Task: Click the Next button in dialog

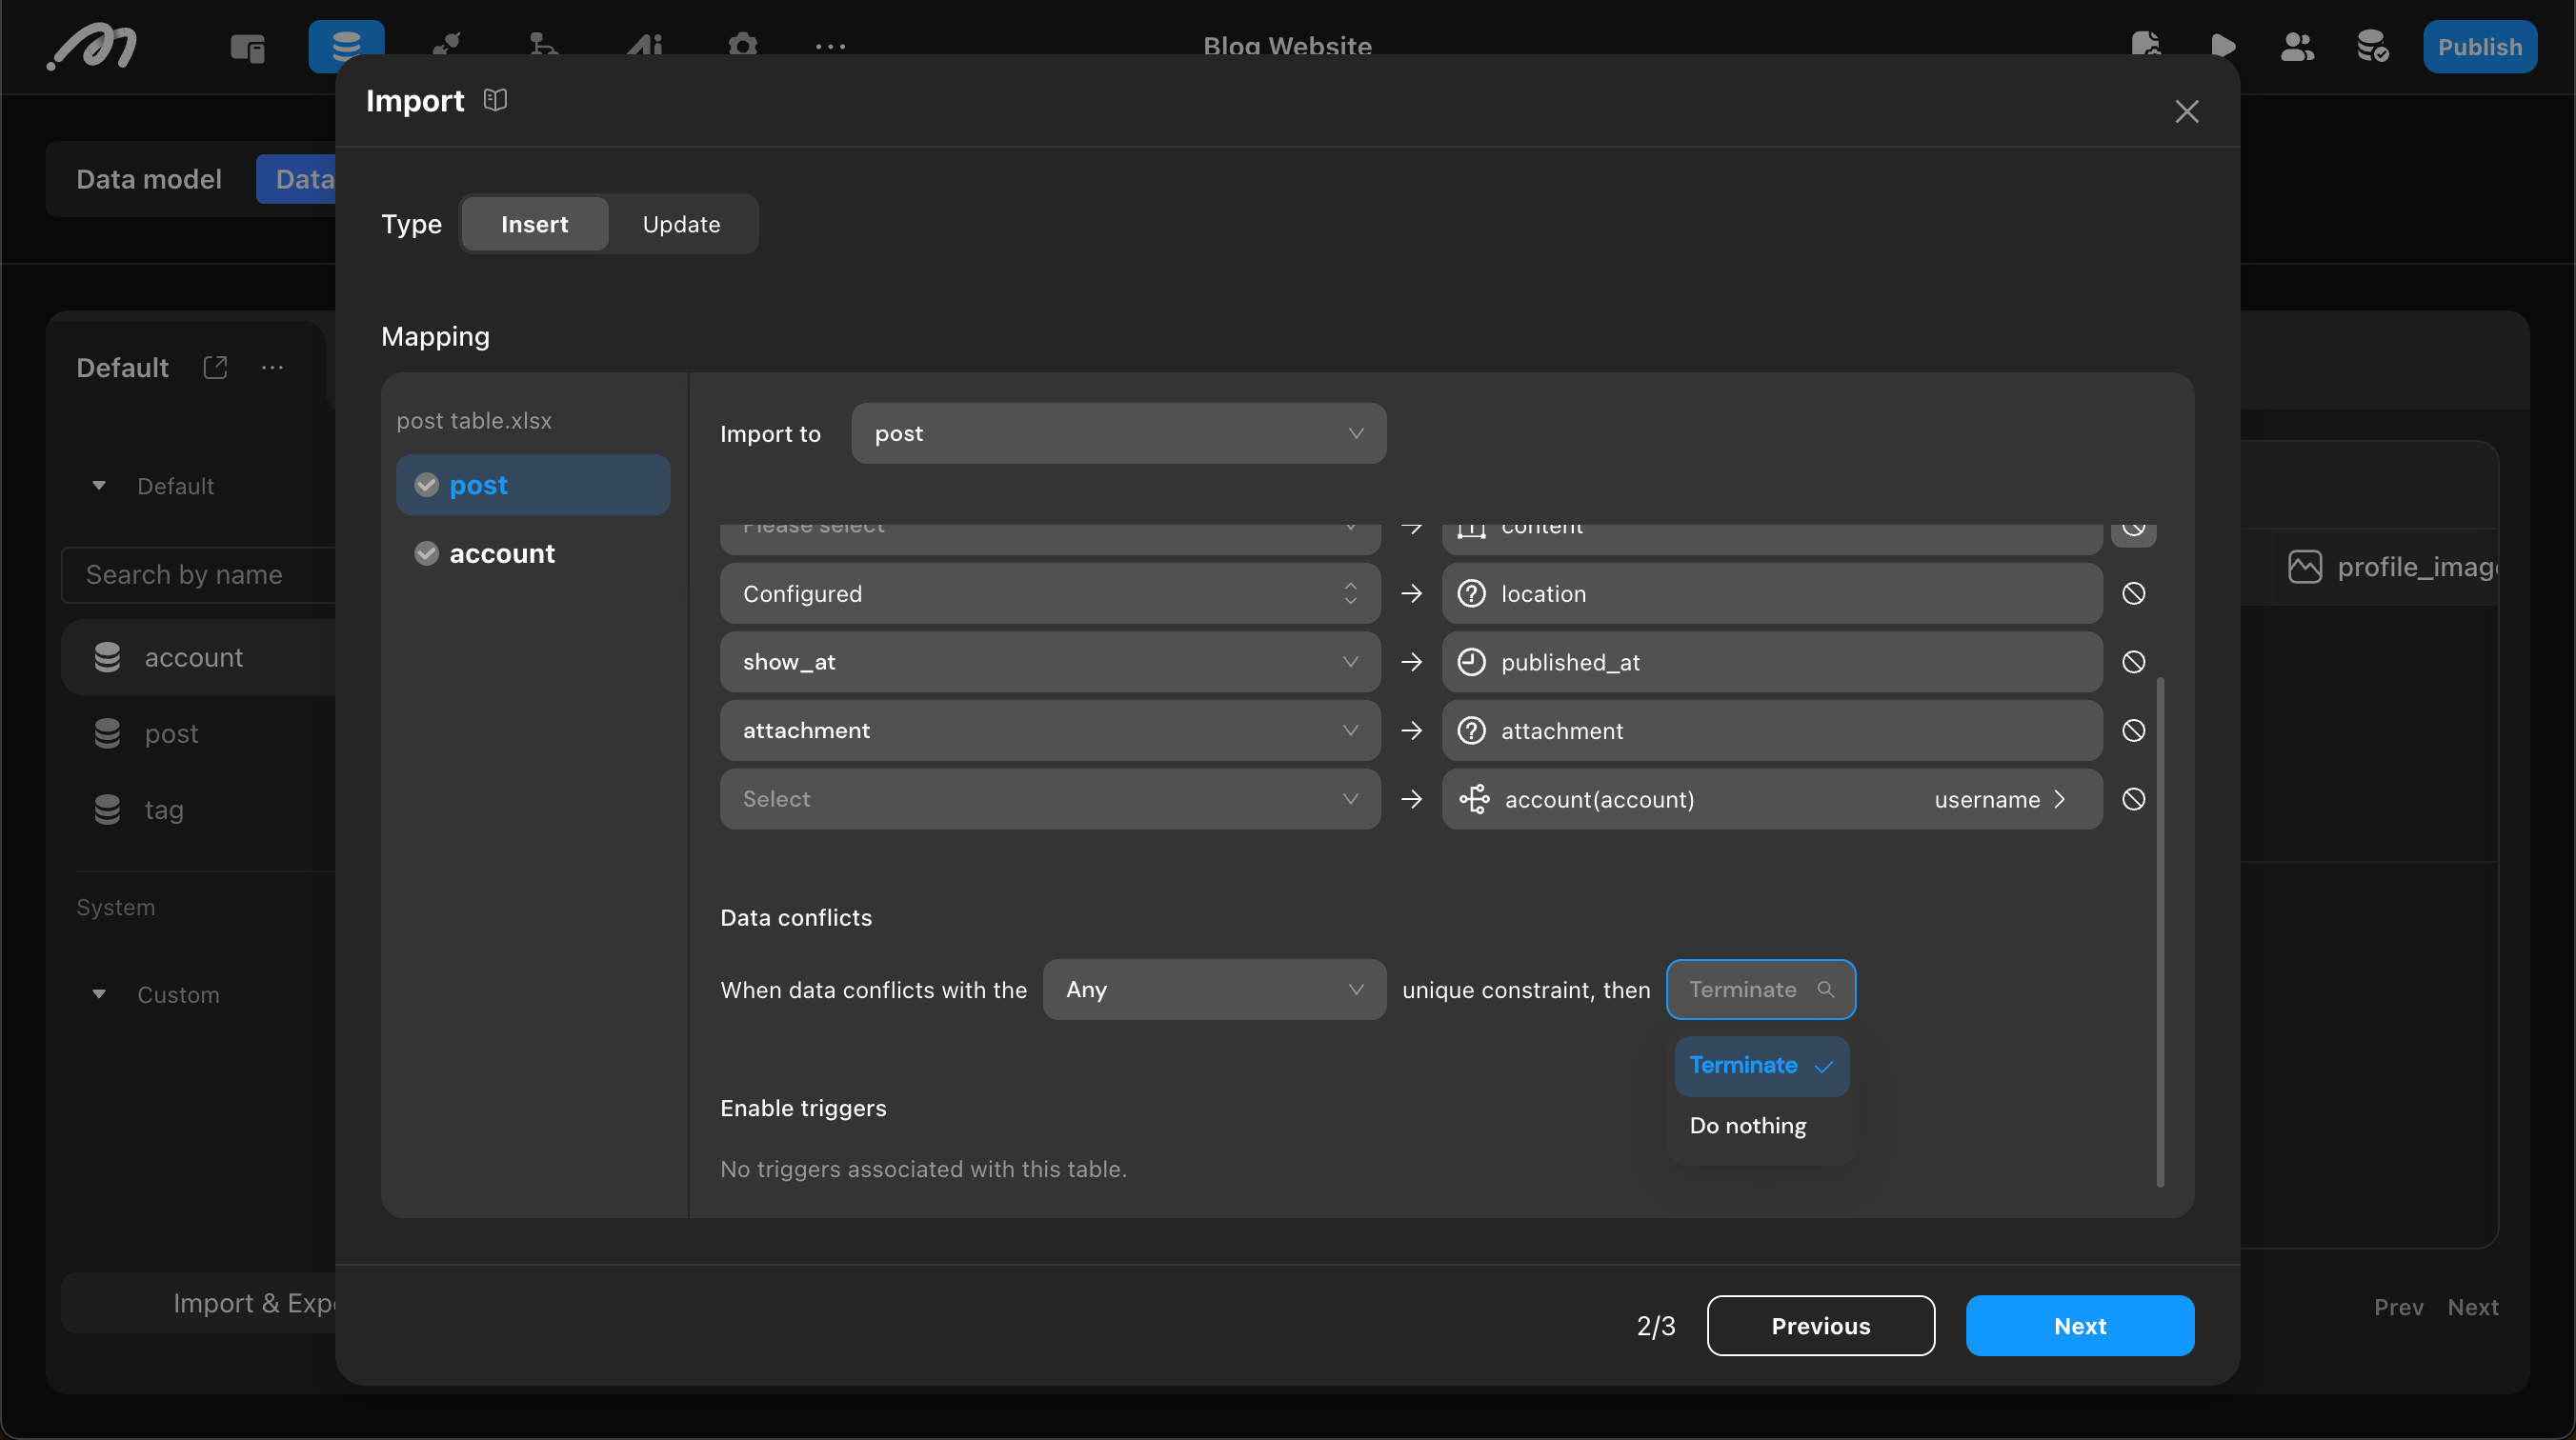Action: 2079,1326
